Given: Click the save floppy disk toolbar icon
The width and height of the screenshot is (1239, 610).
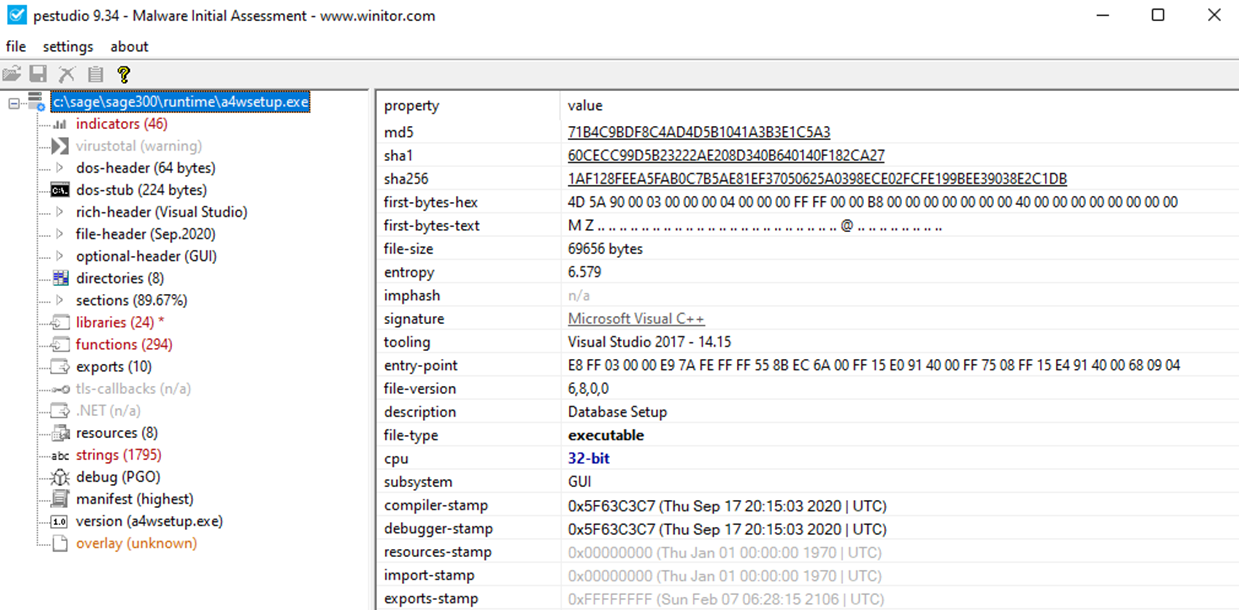Looking at the screenshot, I should (38, 74).
